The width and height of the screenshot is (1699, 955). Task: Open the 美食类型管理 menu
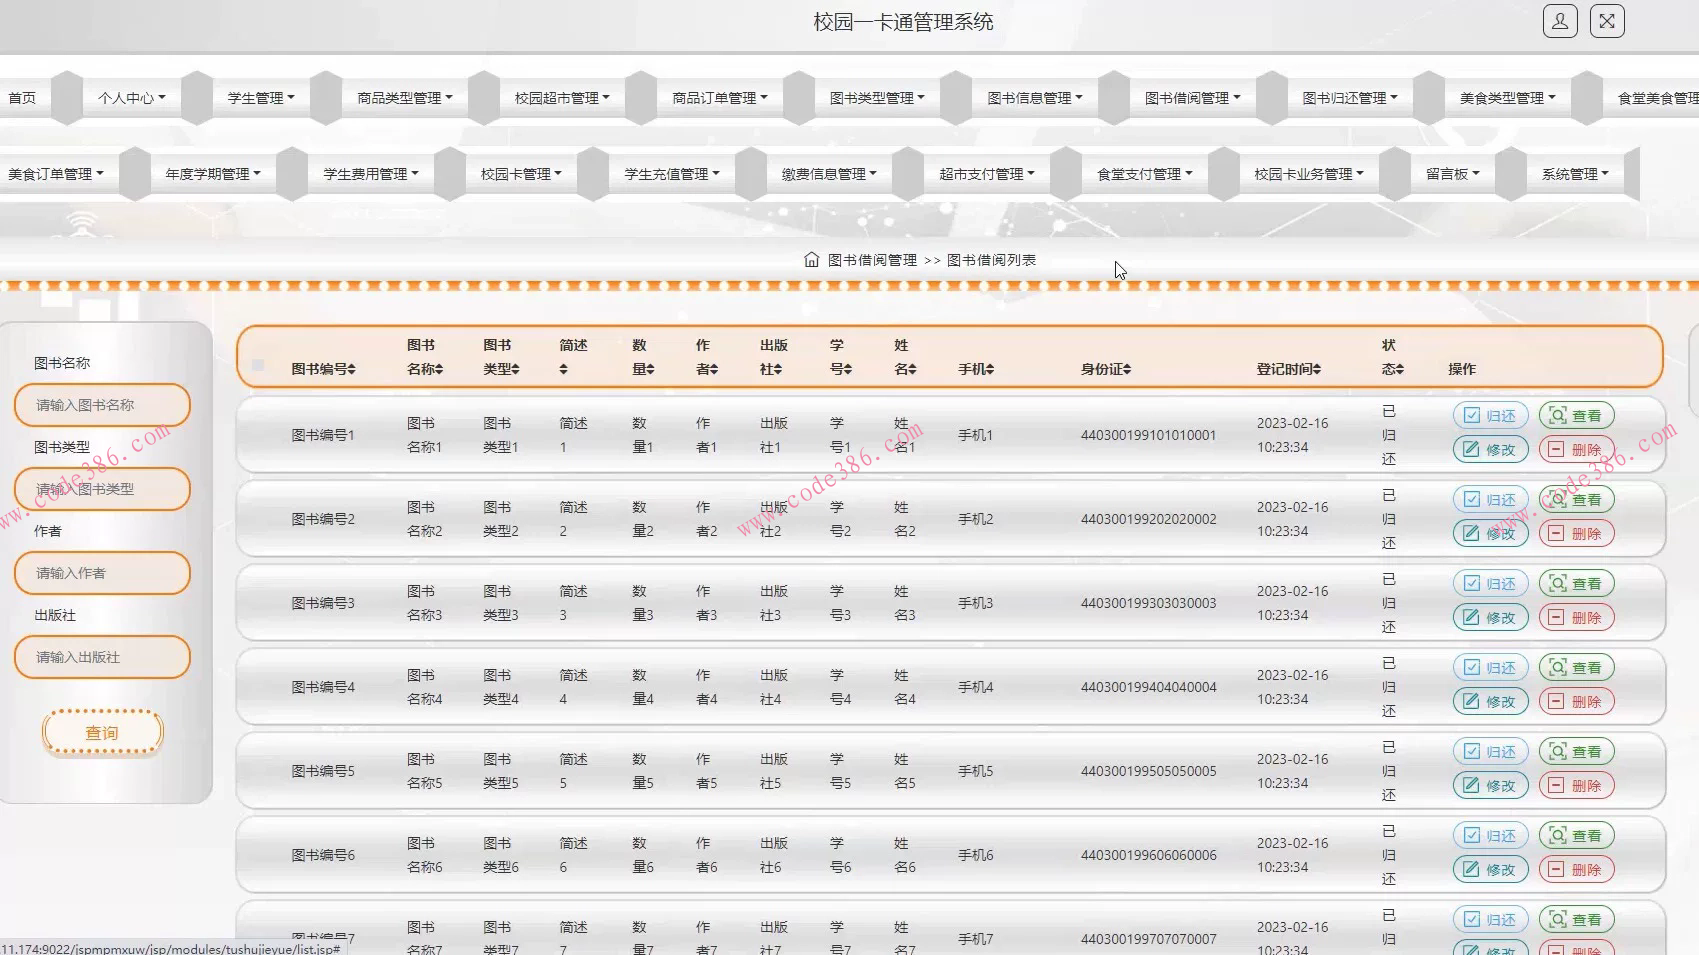click(1507, 98)
